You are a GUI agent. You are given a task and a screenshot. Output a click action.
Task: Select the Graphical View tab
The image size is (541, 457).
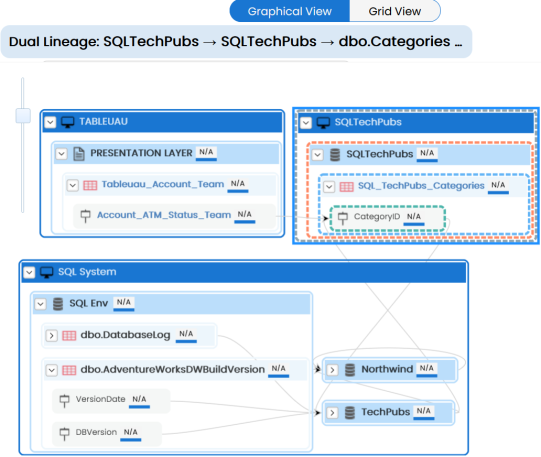290,11
